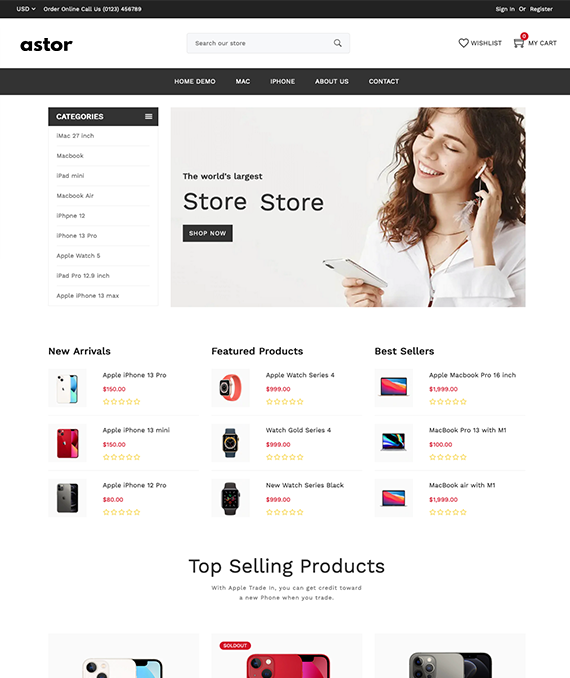This screenshot has height=678, width=570.
Task: Click the SOLDOUT badge on red iPhone
Action: [x=235, y=646]
